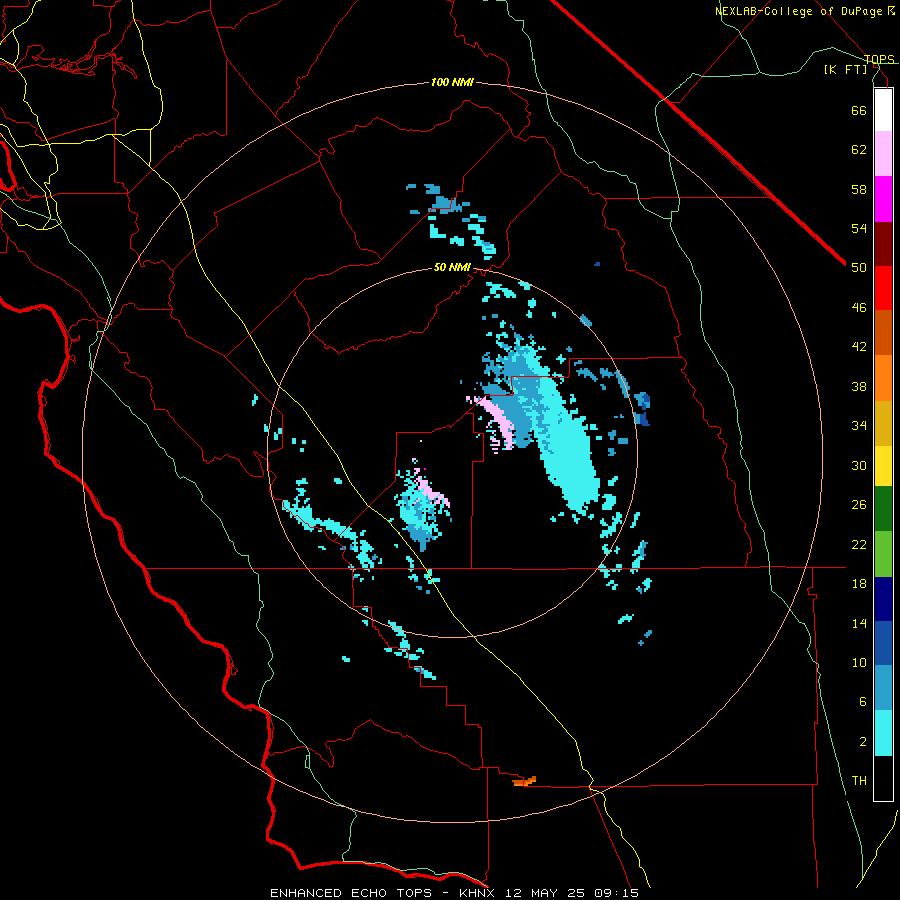Click the yellow 30 kft legend swatch
The image size is (900, 900).
(x=883, y=466)
